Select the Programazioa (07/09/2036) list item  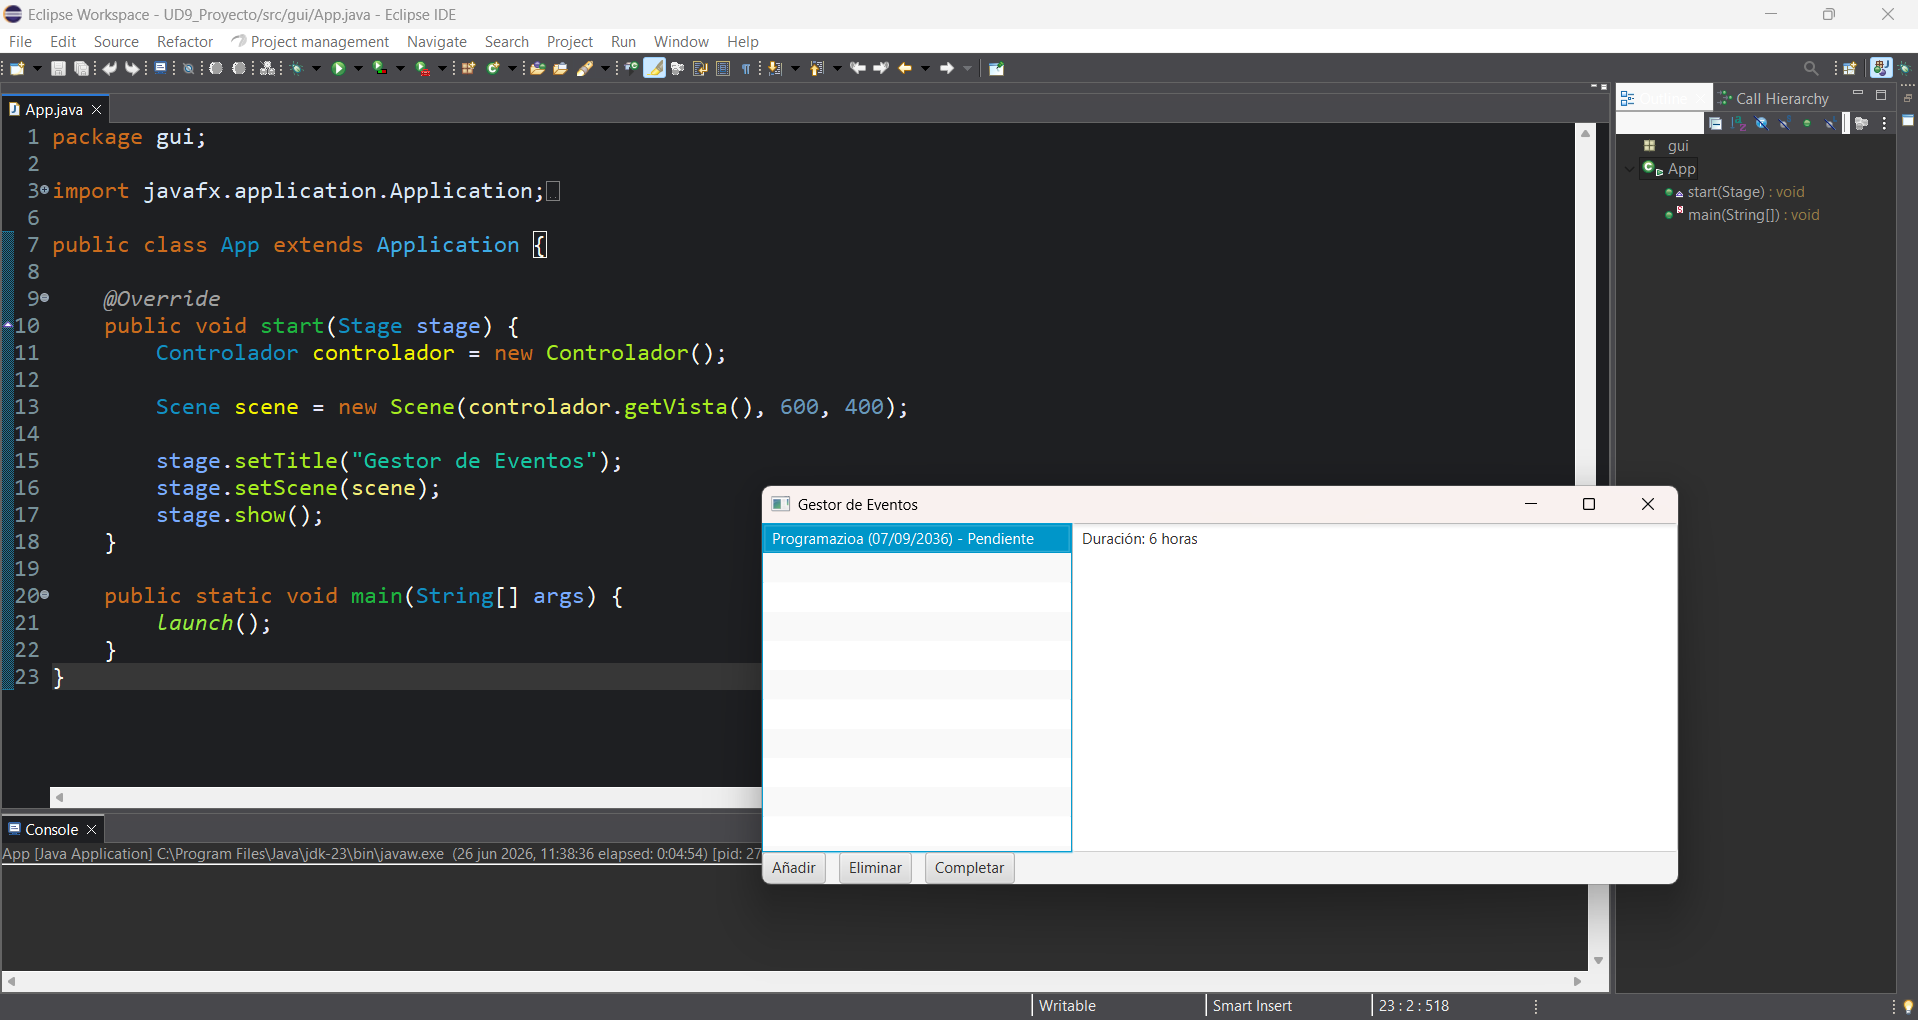pos(916,539)
